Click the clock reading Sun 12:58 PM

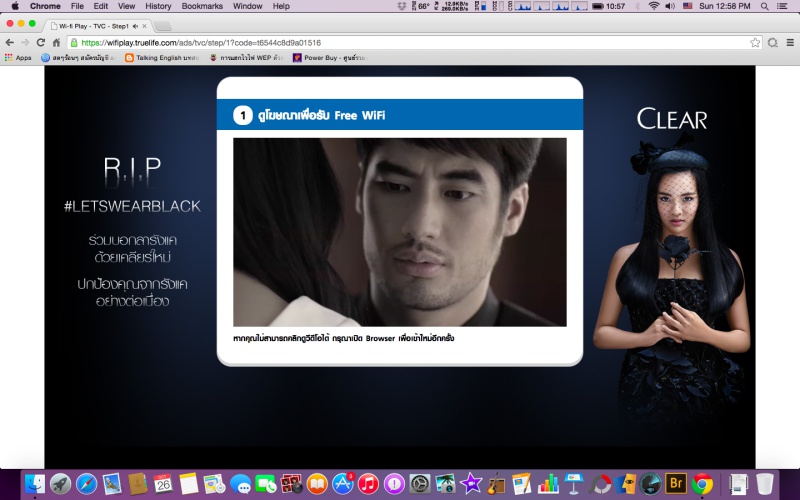click(x=724, y=6)
